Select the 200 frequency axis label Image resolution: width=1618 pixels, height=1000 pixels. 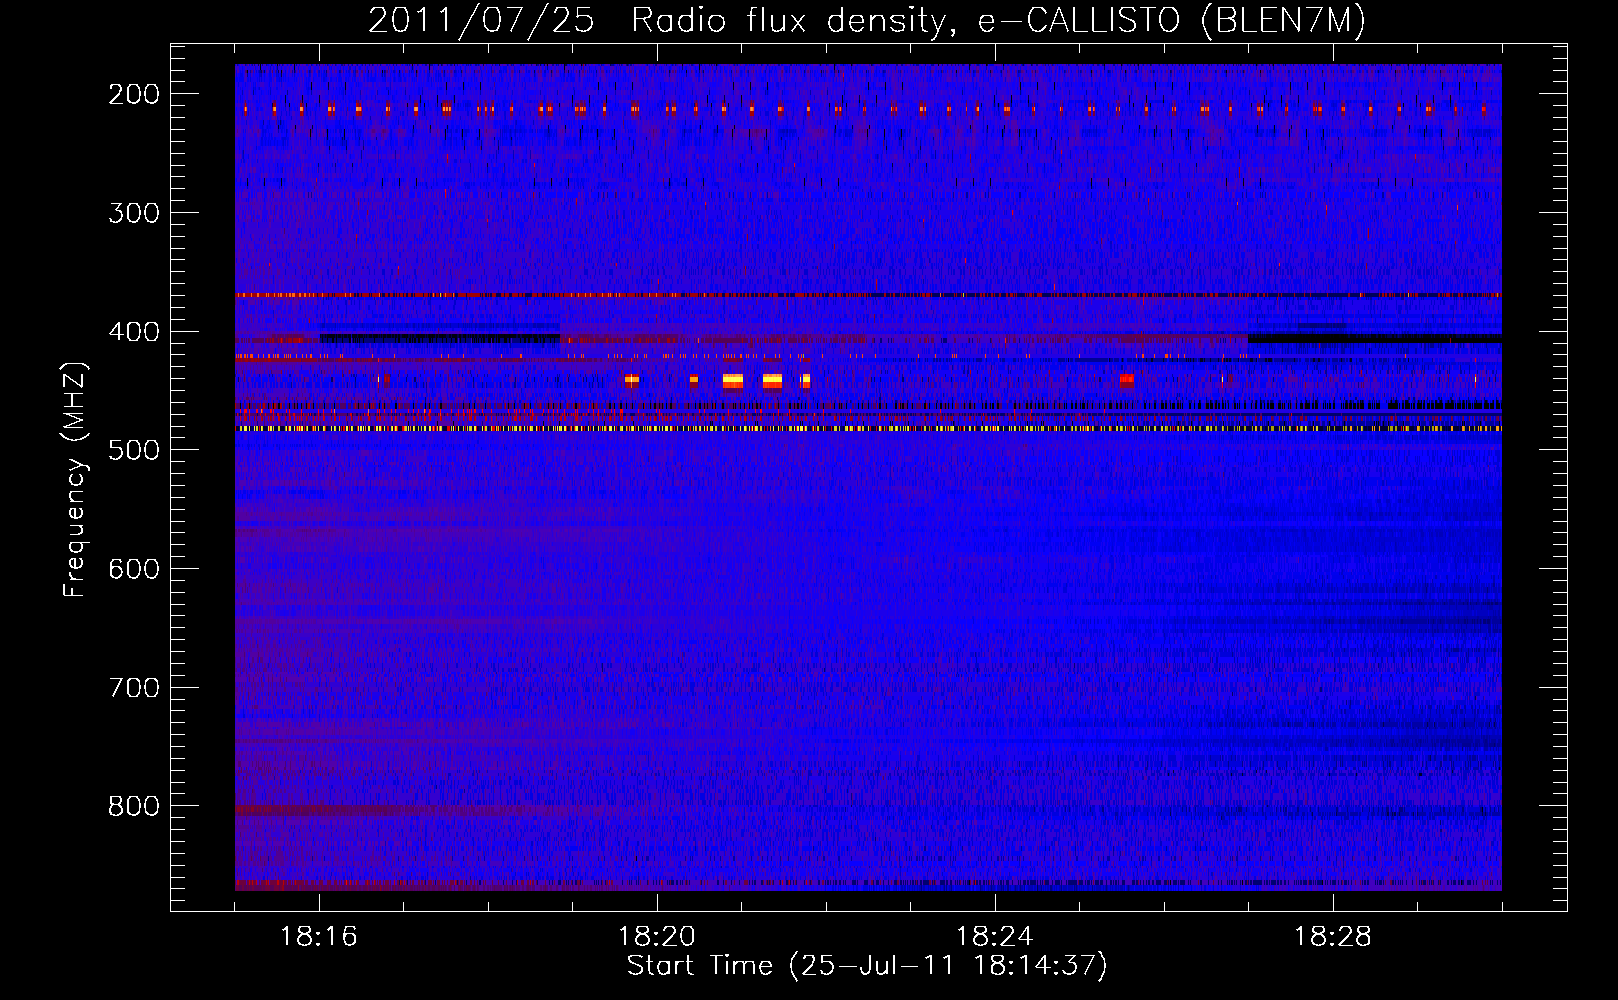coord(133,94)
